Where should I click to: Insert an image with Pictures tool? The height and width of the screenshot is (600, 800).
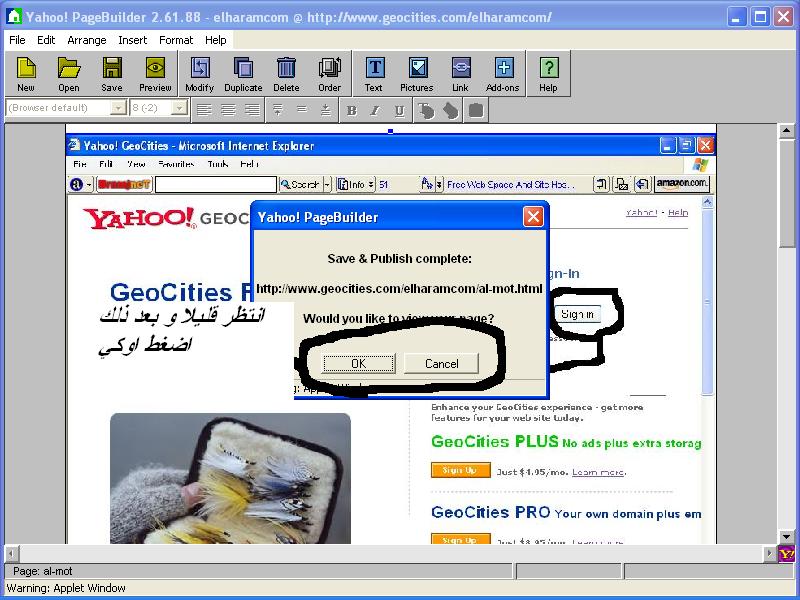(417, 74)
